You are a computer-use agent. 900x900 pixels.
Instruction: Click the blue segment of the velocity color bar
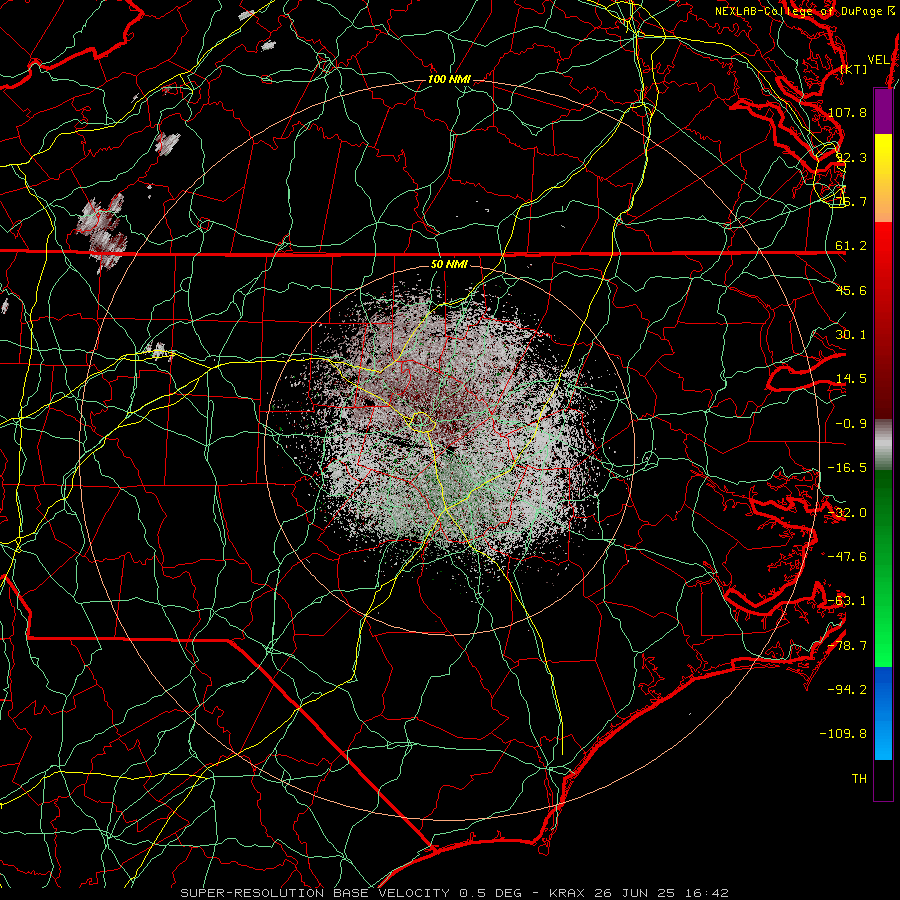point(883,713)
